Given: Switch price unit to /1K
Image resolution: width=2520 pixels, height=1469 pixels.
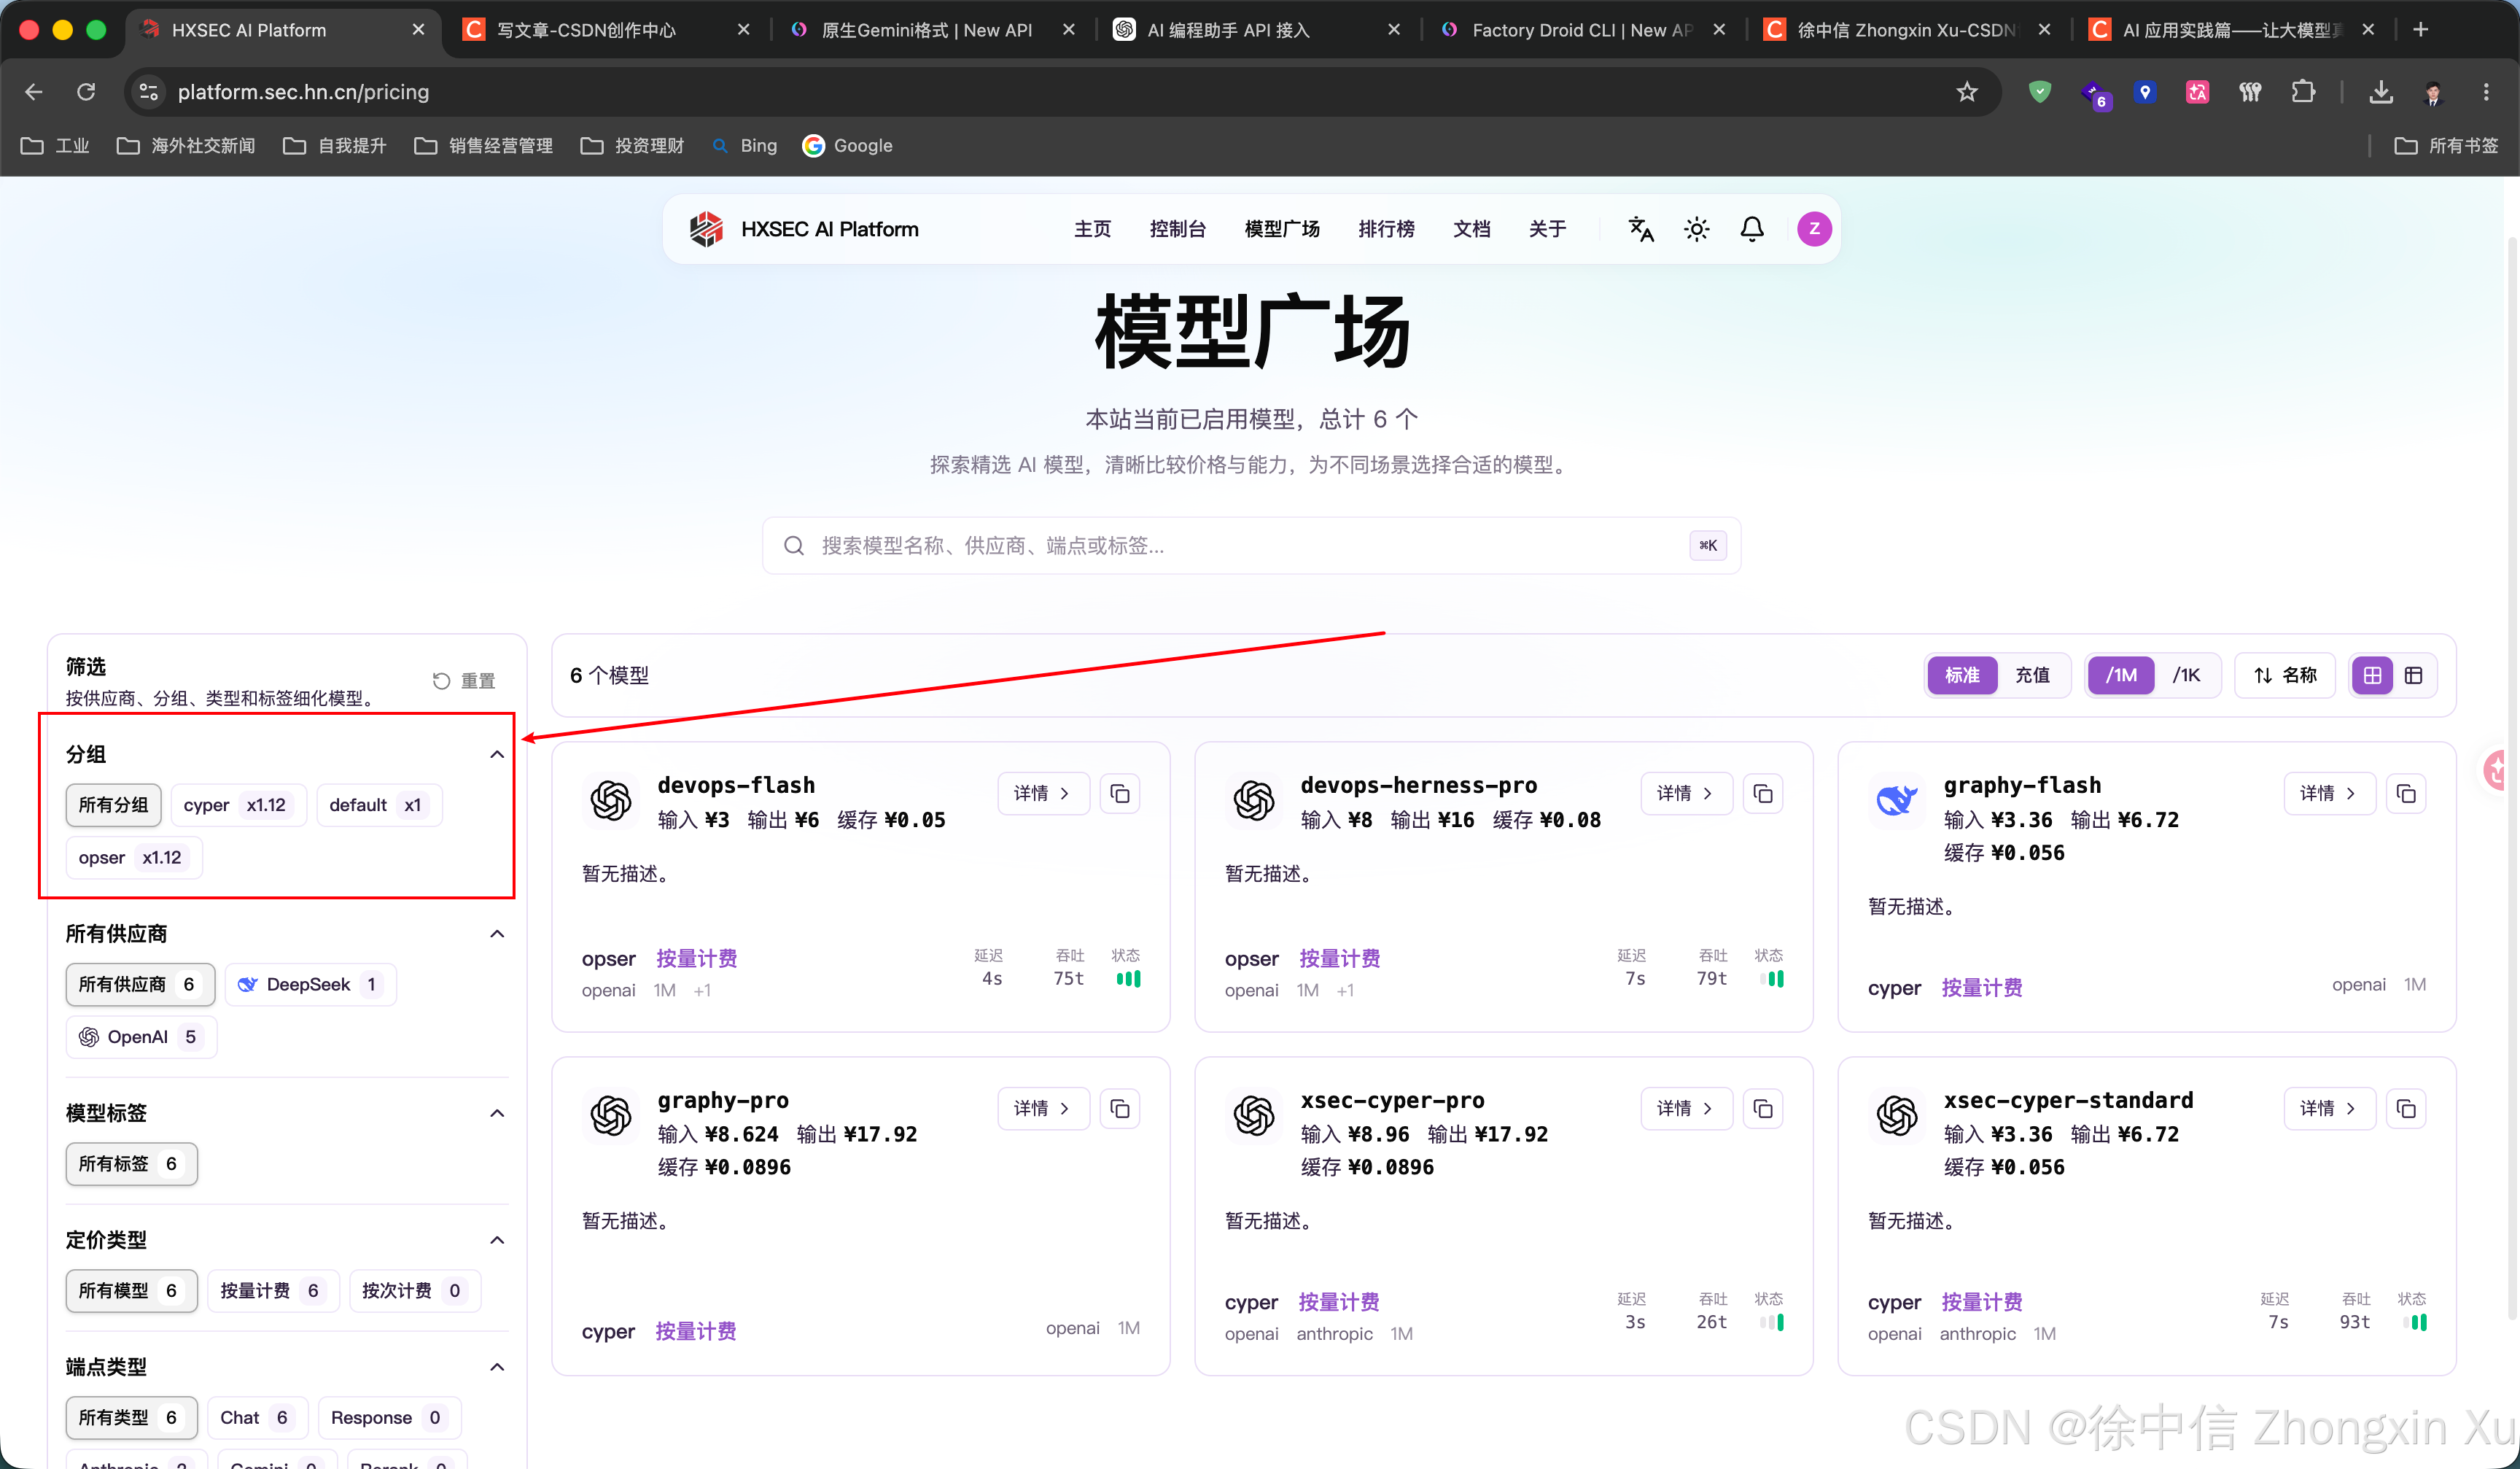Looking at the screenshot, I should click(2186, 676).
